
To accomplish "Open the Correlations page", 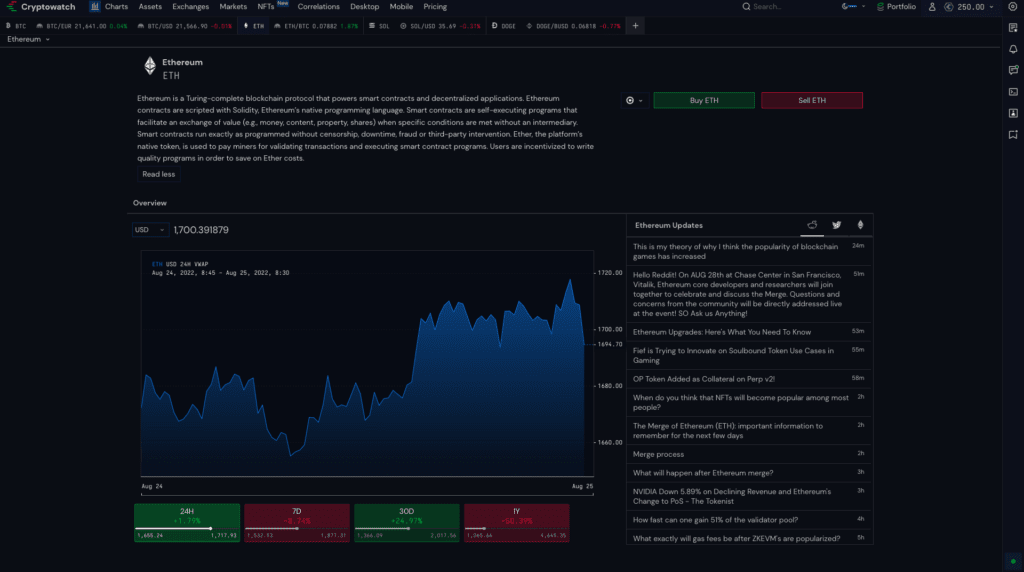I will click(x=319, y=7).
